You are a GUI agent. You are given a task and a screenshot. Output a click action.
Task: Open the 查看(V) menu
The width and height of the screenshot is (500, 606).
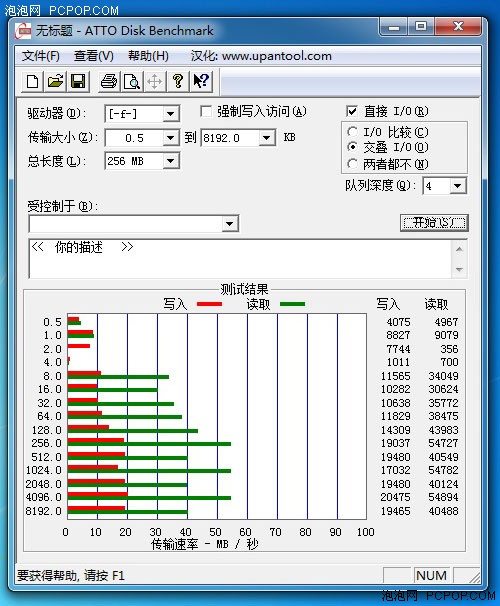94,56
